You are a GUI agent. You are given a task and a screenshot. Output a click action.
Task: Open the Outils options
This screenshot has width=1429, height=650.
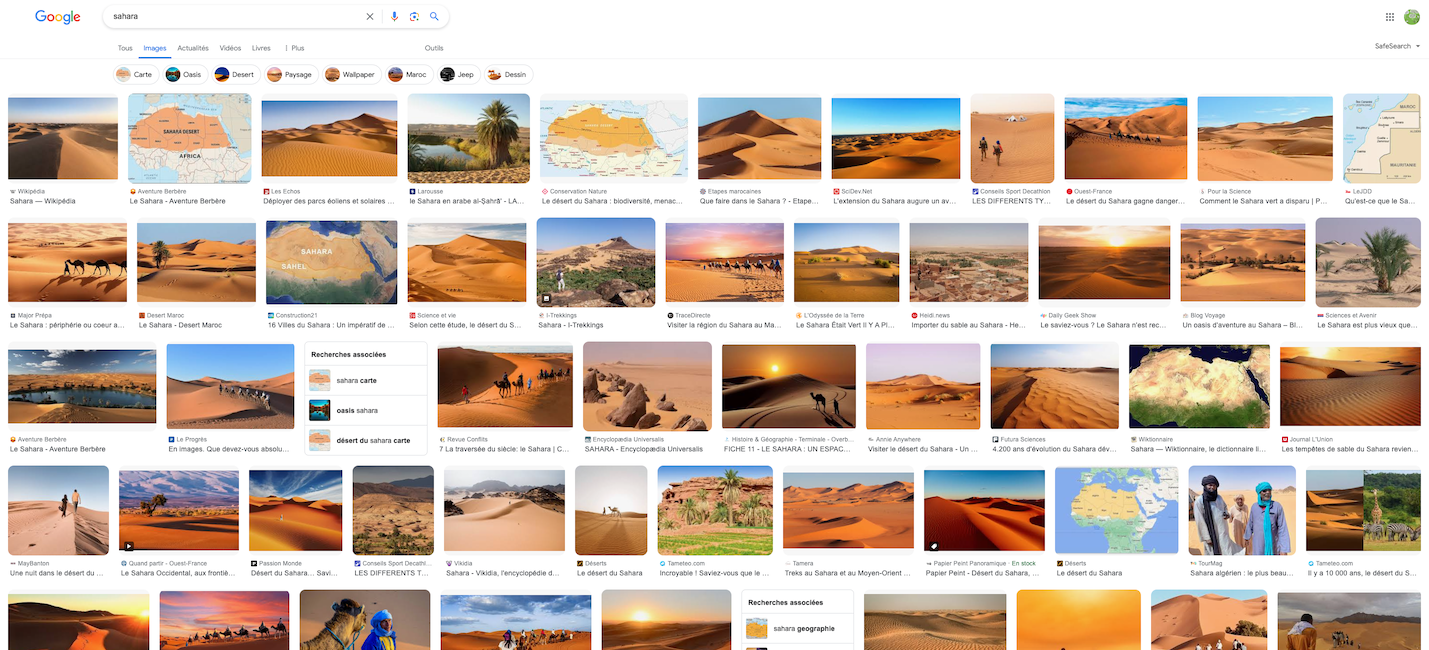(434, 48)
